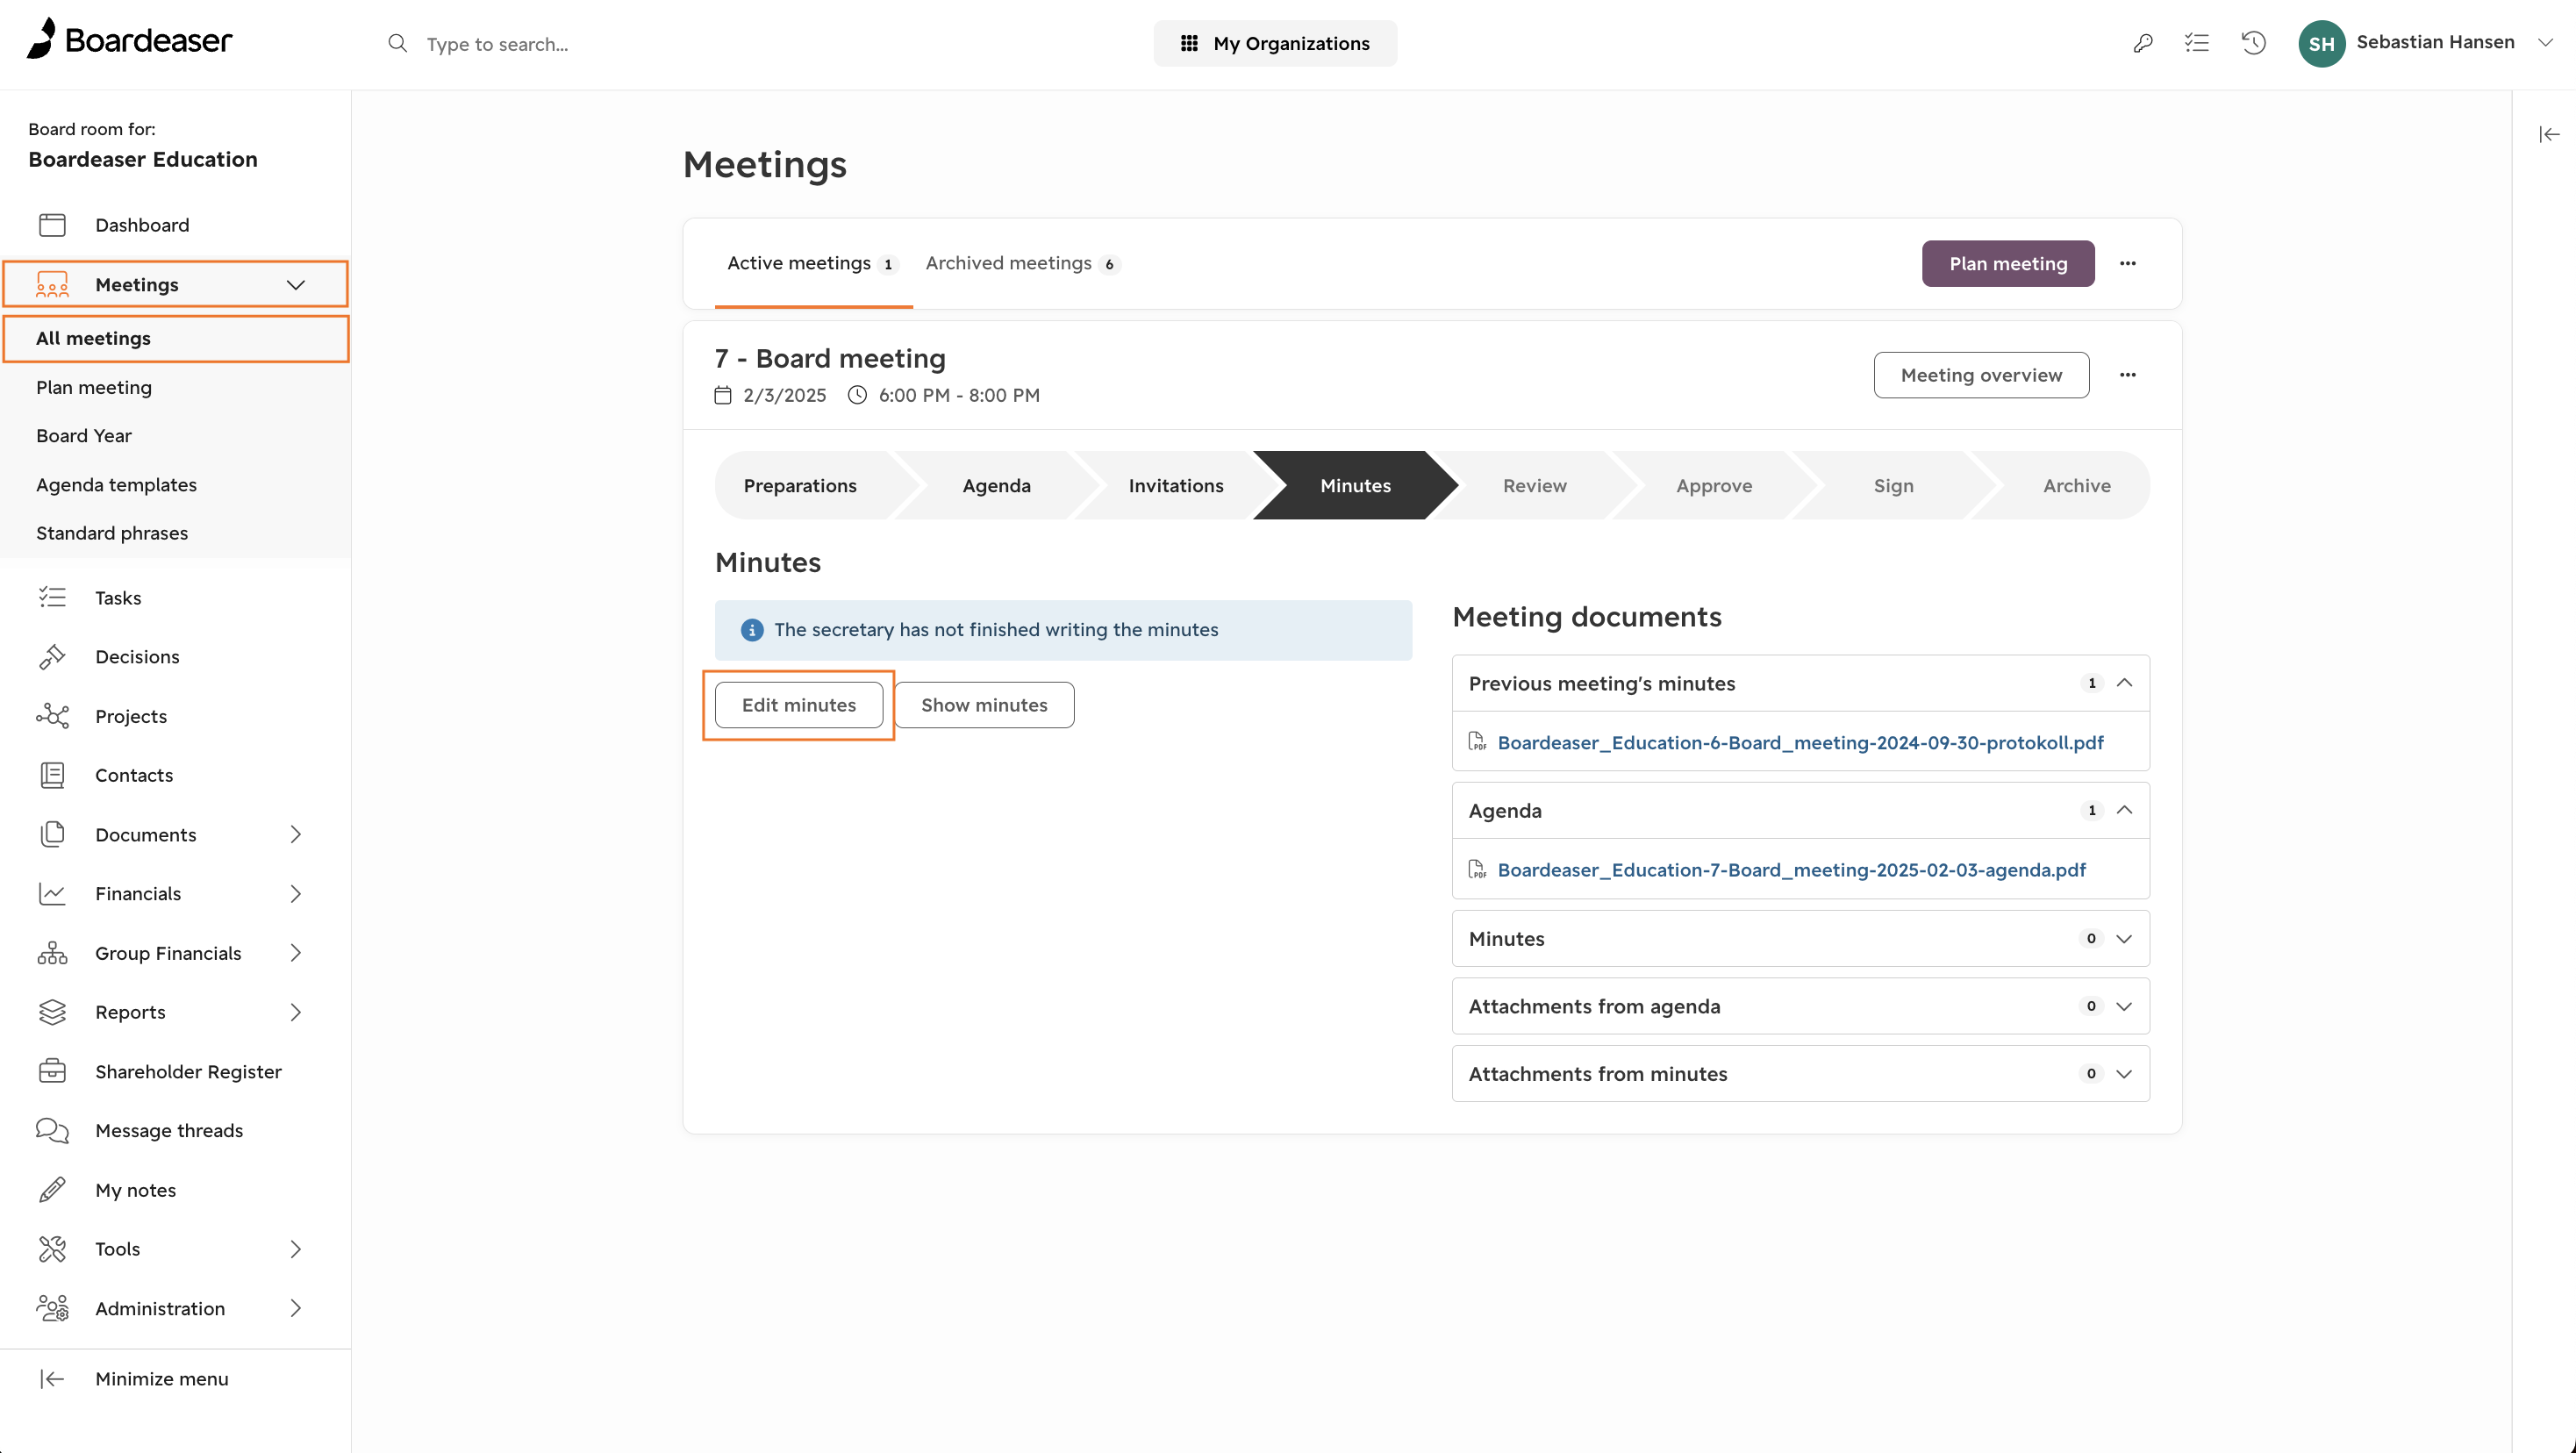The height and width of the screenshot is (1453, 2576).
Task: Go to the Agenda step
Action: pyautogui.click(x=996, y=485)
